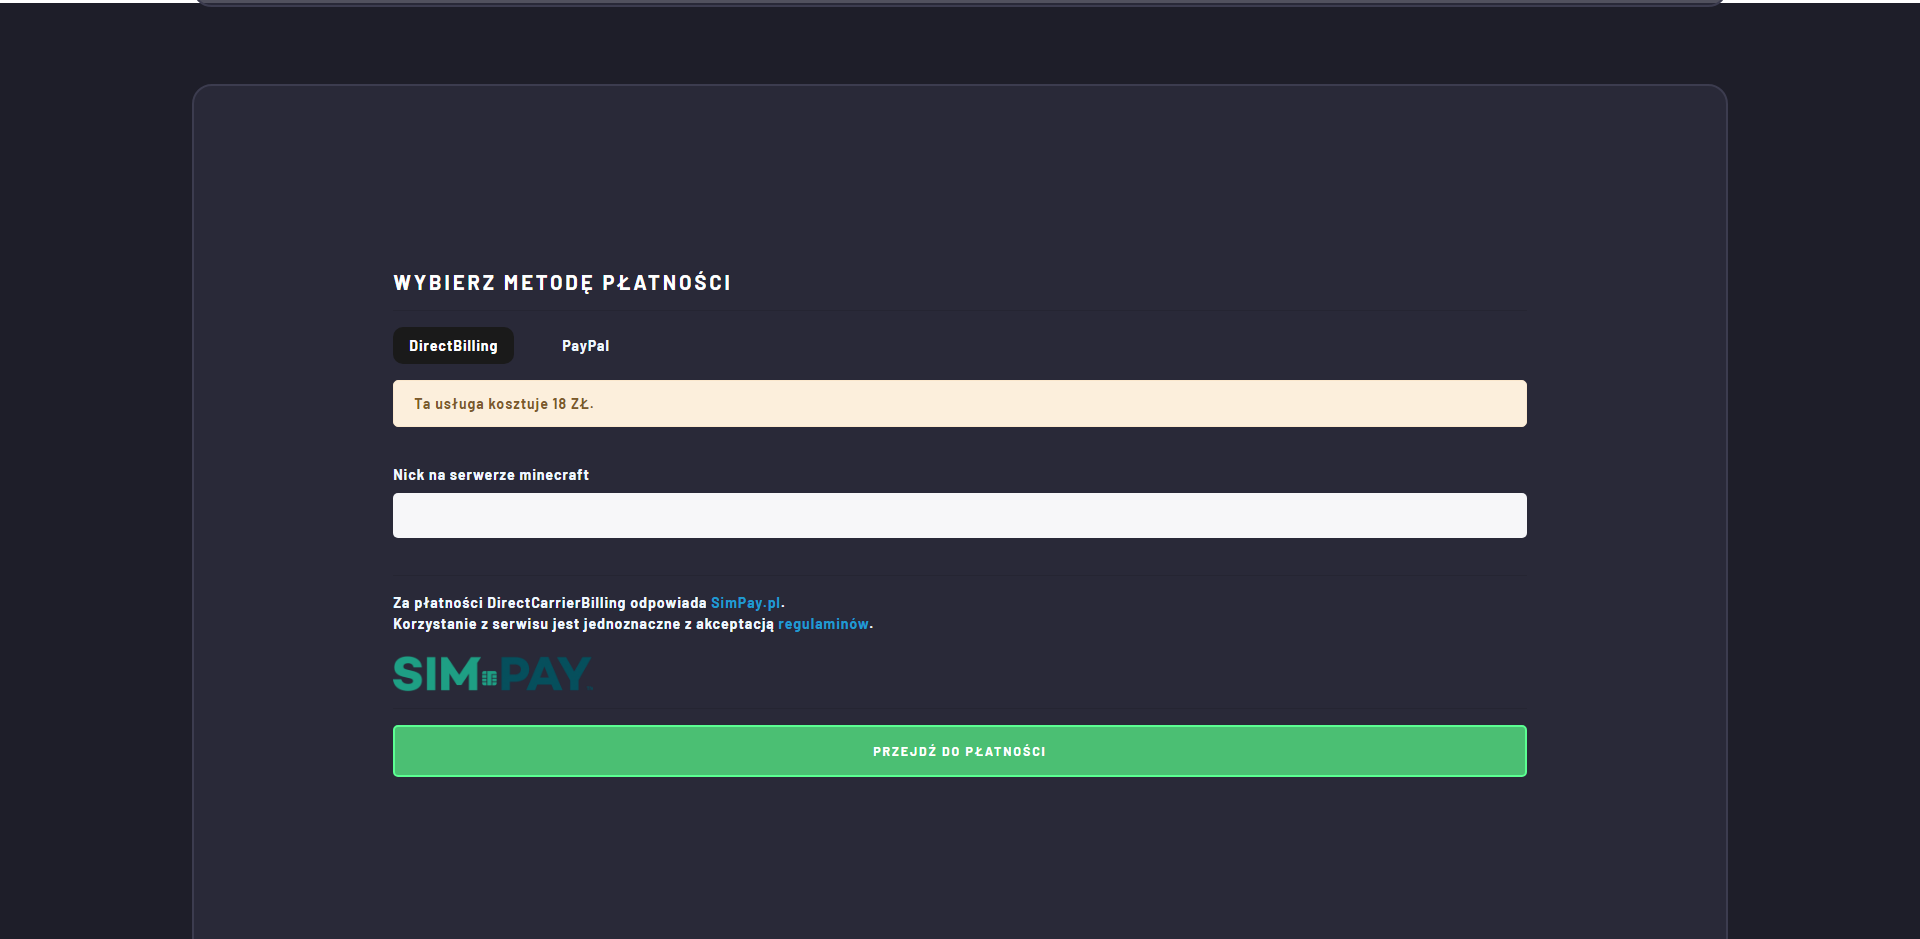Switch to the PayPal tab

(x=585, y=346)
